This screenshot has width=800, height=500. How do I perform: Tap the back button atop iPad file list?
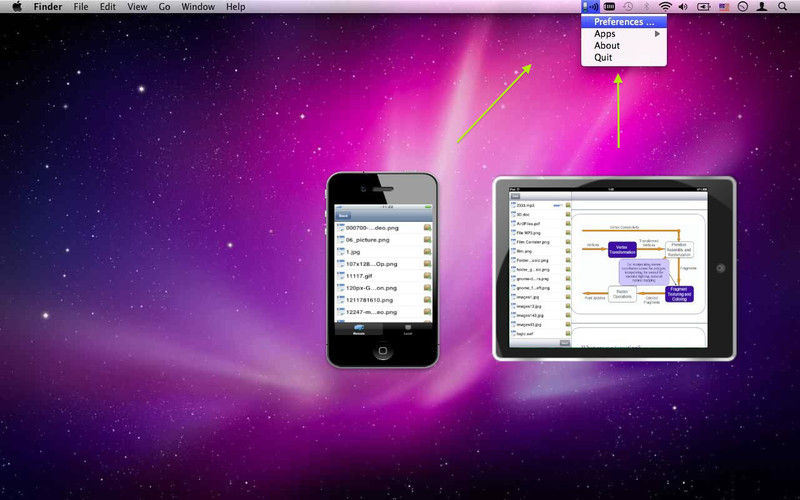(x=515, y=196)
